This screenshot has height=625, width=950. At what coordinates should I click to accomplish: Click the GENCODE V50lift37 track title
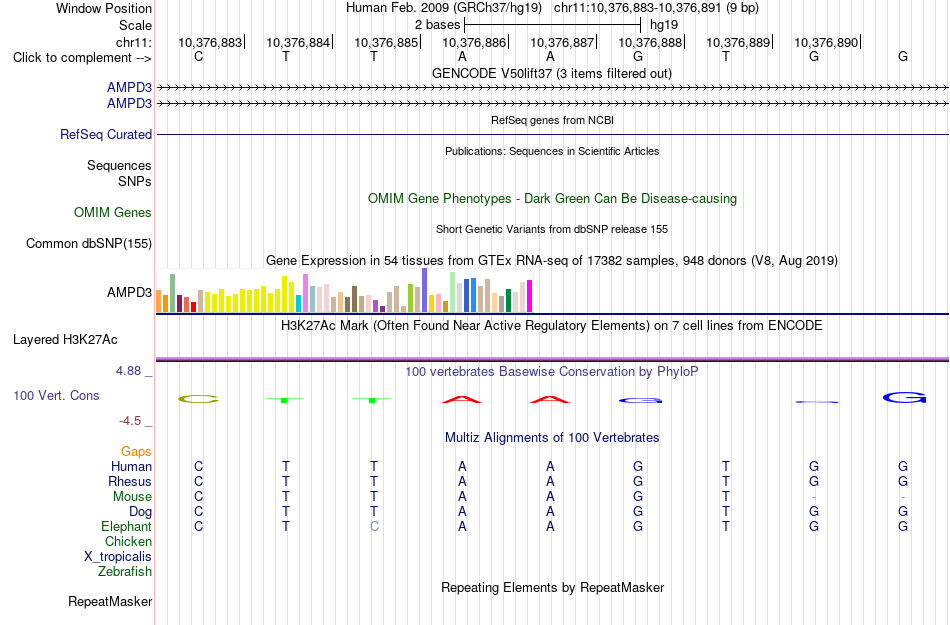click(x=552, y=74)
